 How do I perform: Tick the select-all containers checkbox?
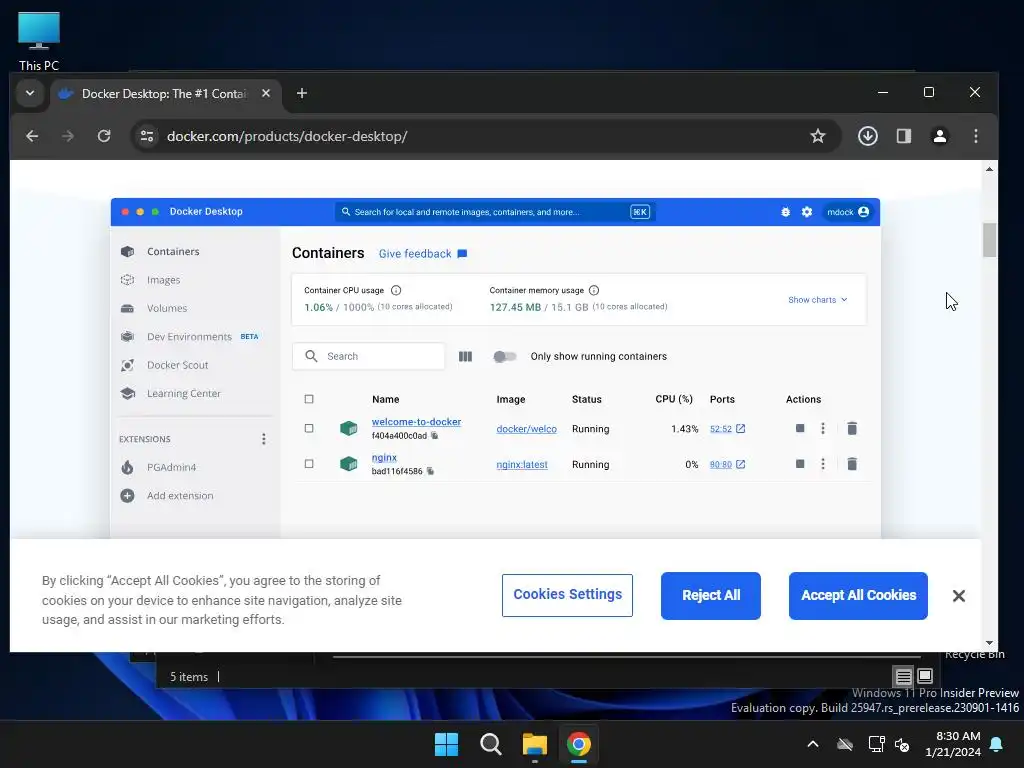tap(309, 399)
